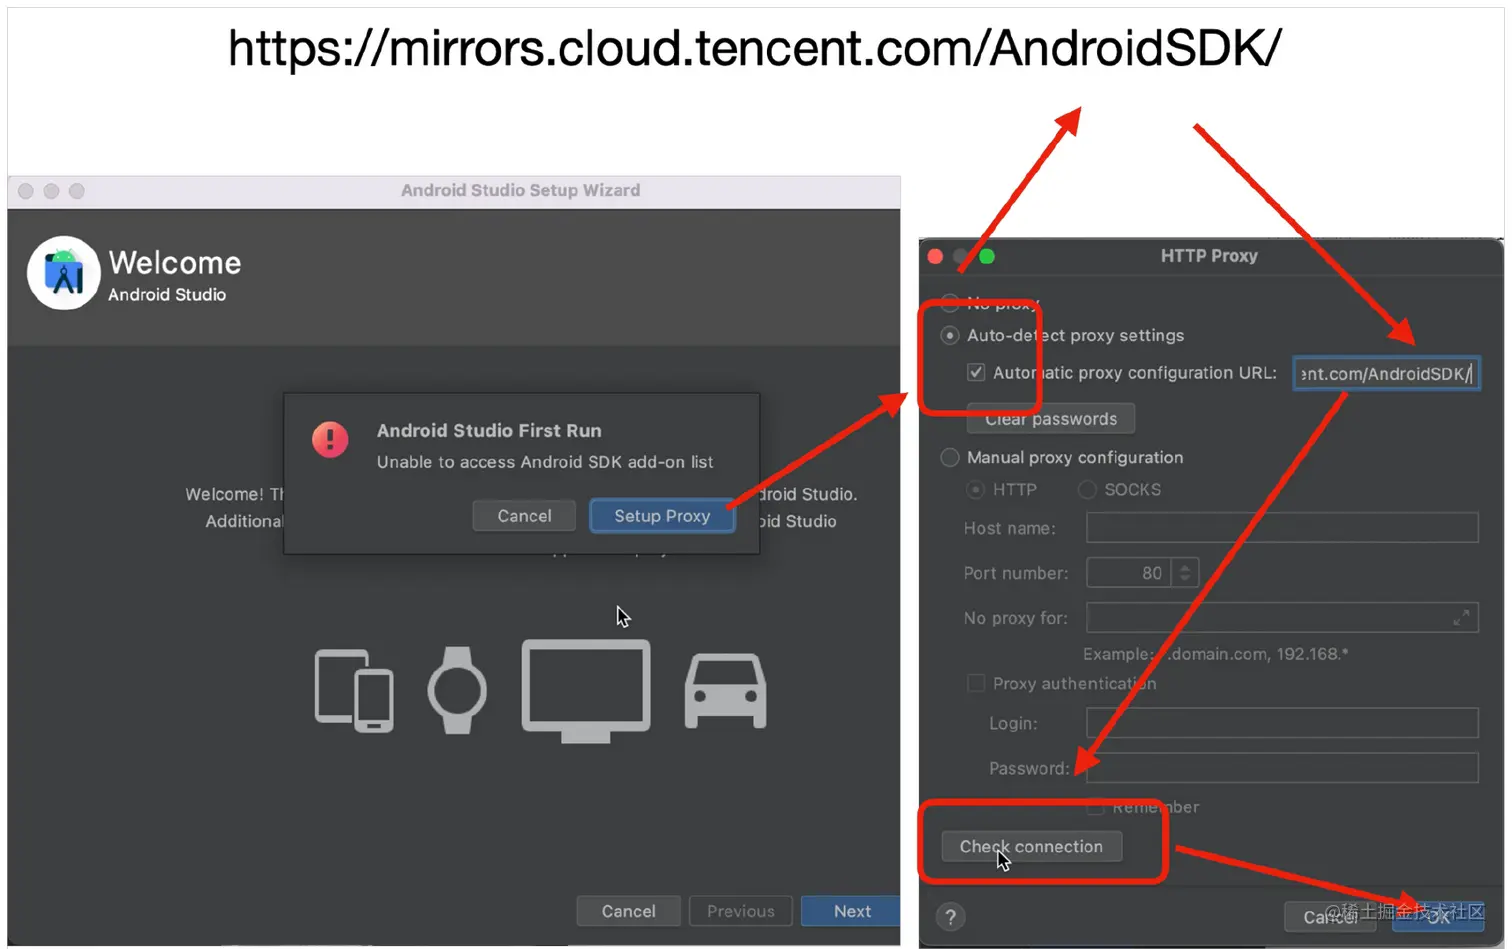Click the Previous button in Setup Wizard
Screen dimensions: 1512x949
pos(741,911)
